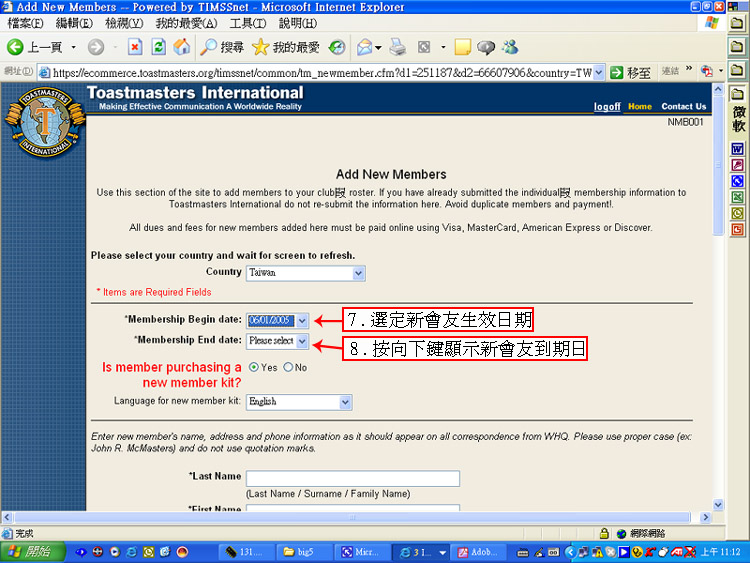Click the Windows Start (開始) button

pos(29,551)
